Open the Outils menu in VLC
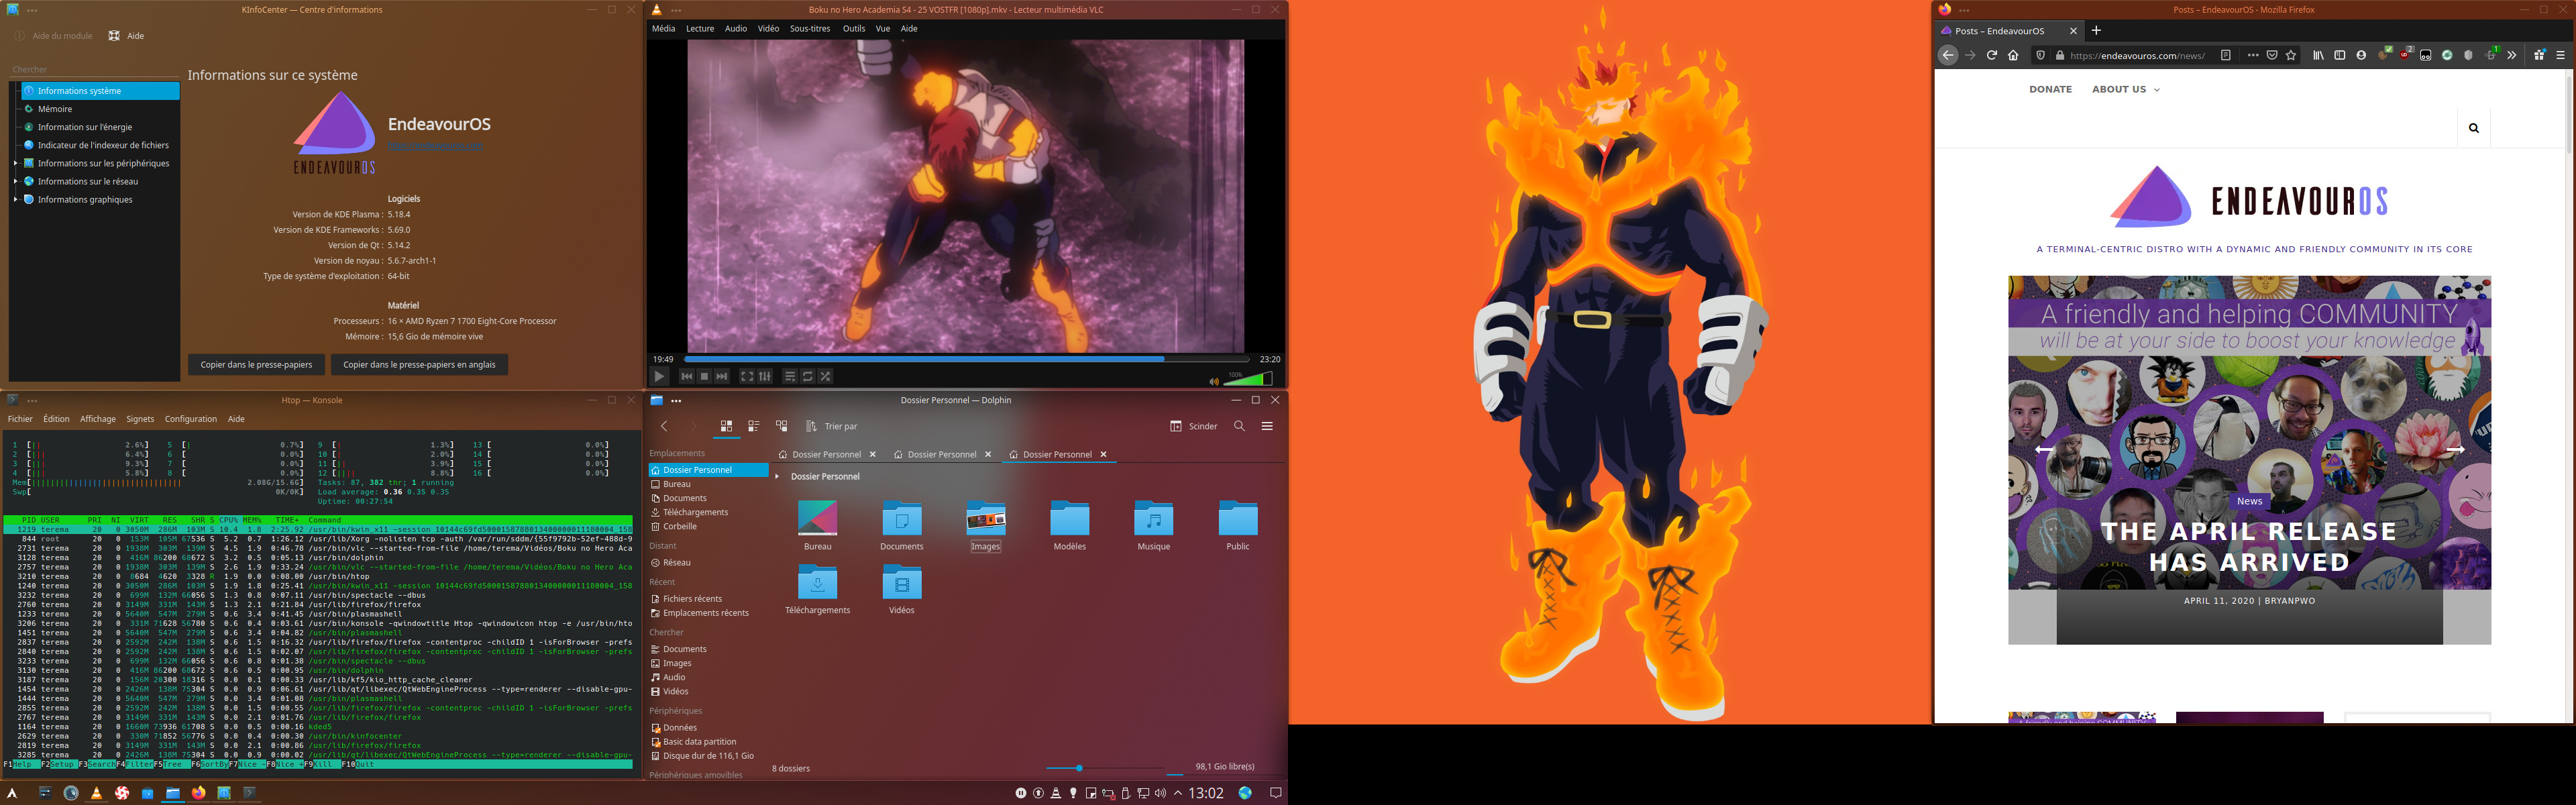The width and height of the screenshot is (2576, 805). (854, 29)
